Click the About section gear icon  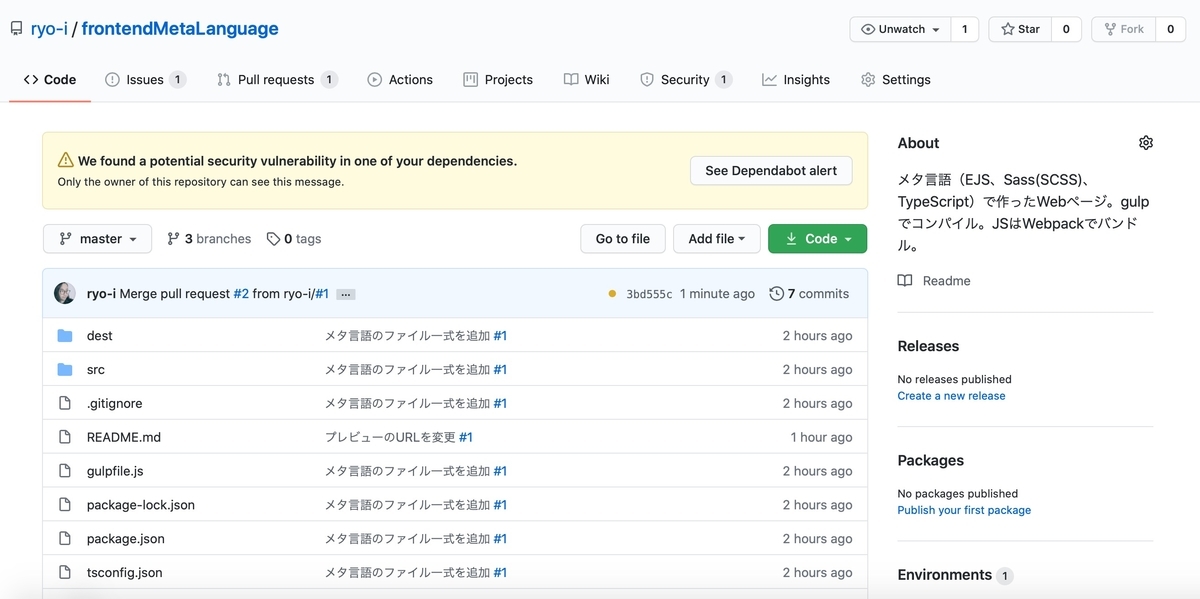(x=1146, y=143)
